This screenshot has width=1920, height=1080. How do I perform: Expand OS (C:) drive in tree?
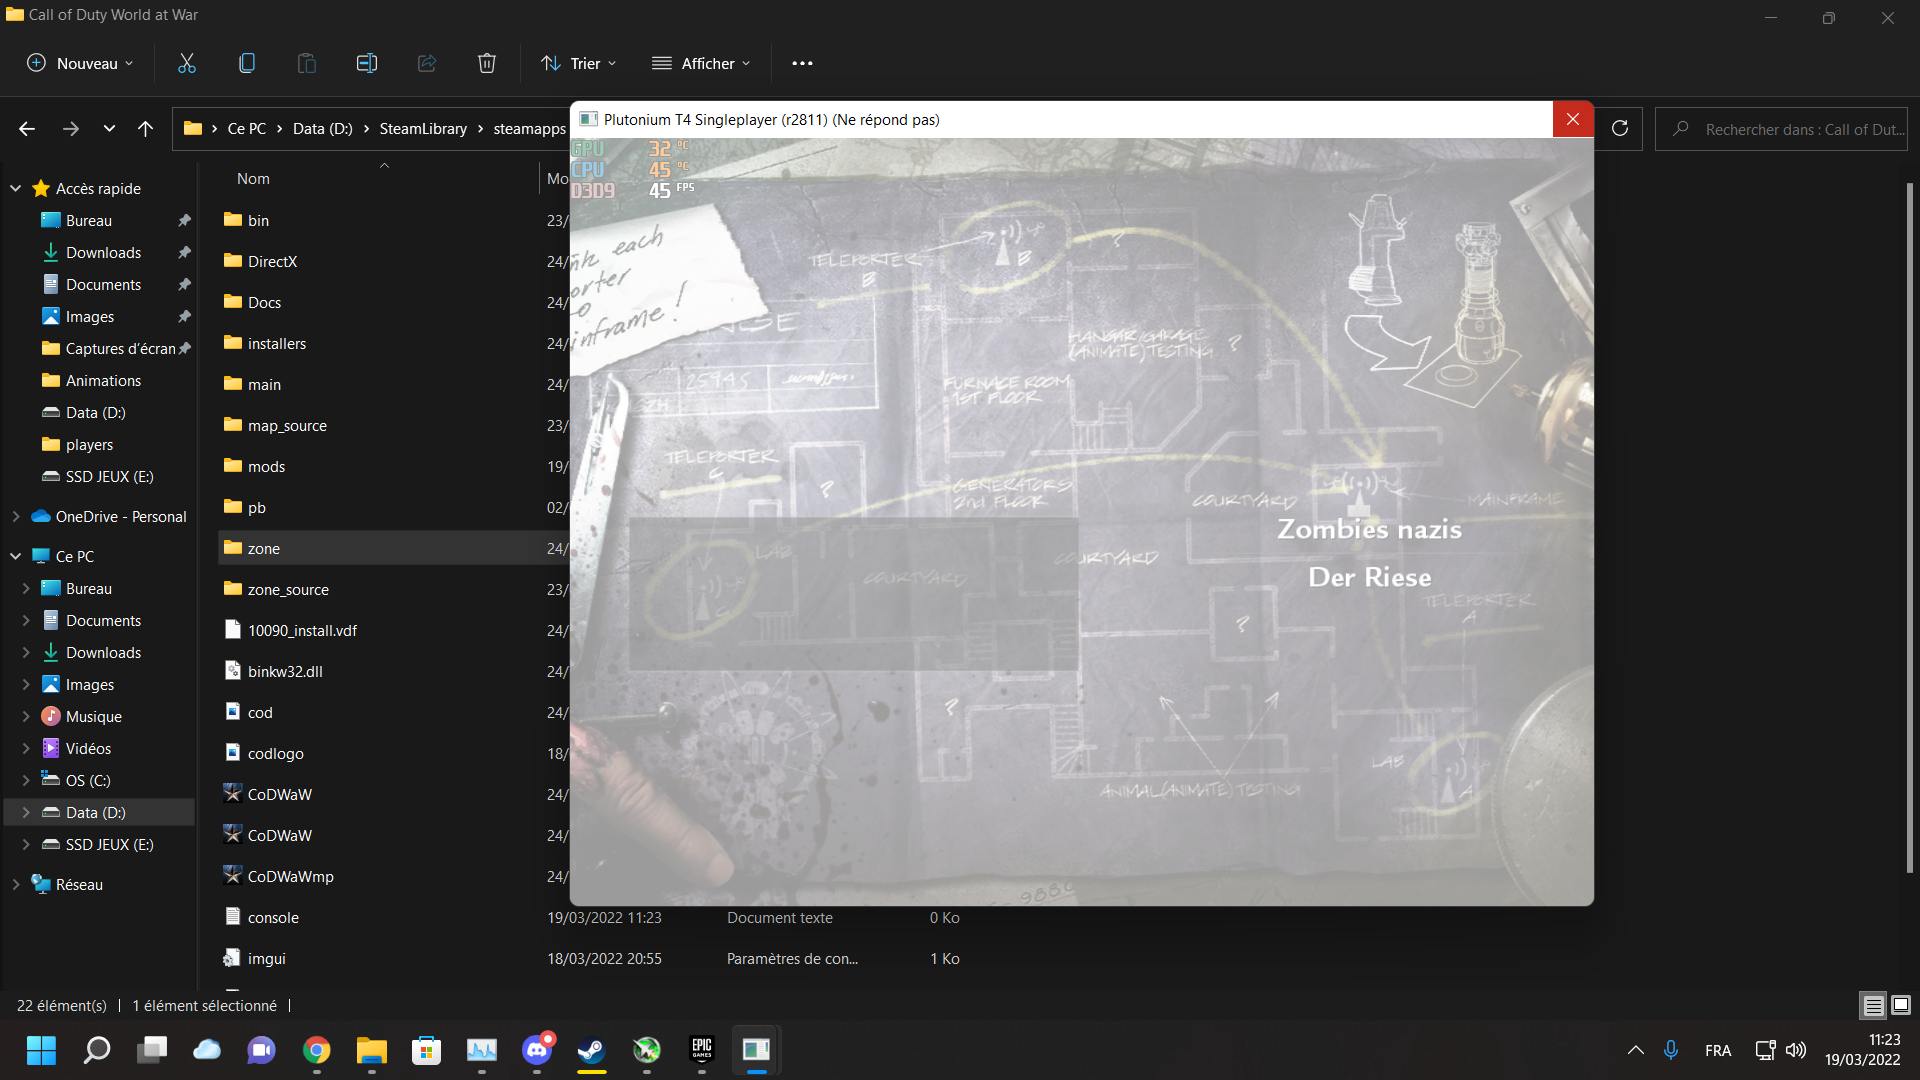26,780
